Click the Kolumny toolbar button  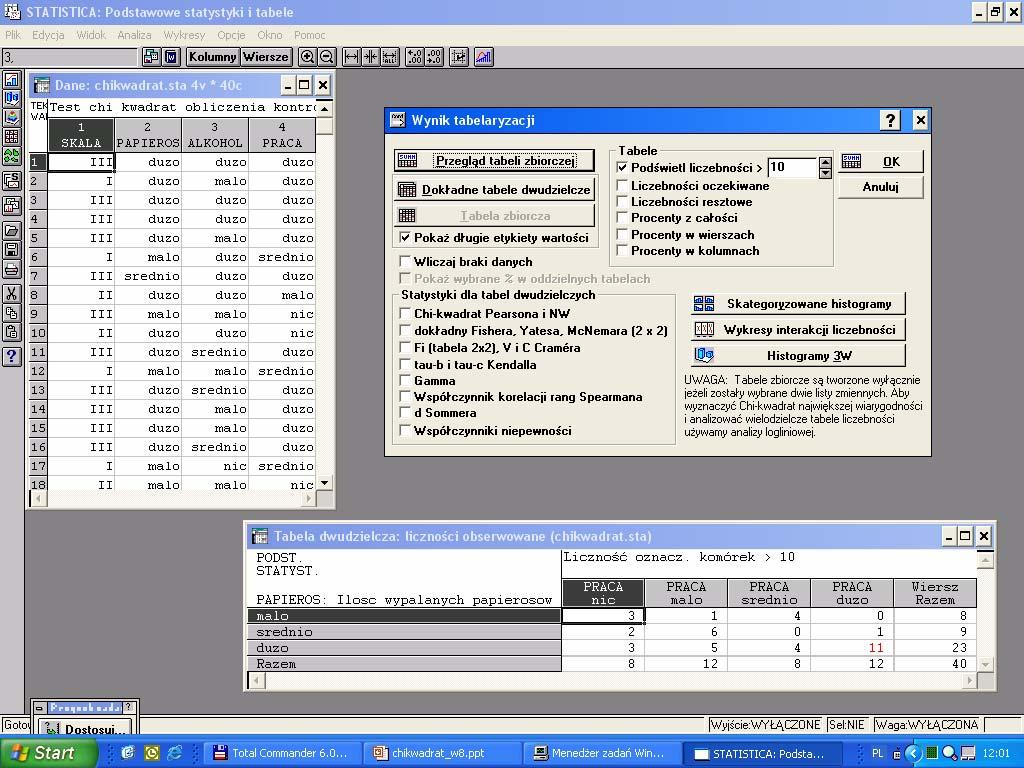(x=212, y=57)
